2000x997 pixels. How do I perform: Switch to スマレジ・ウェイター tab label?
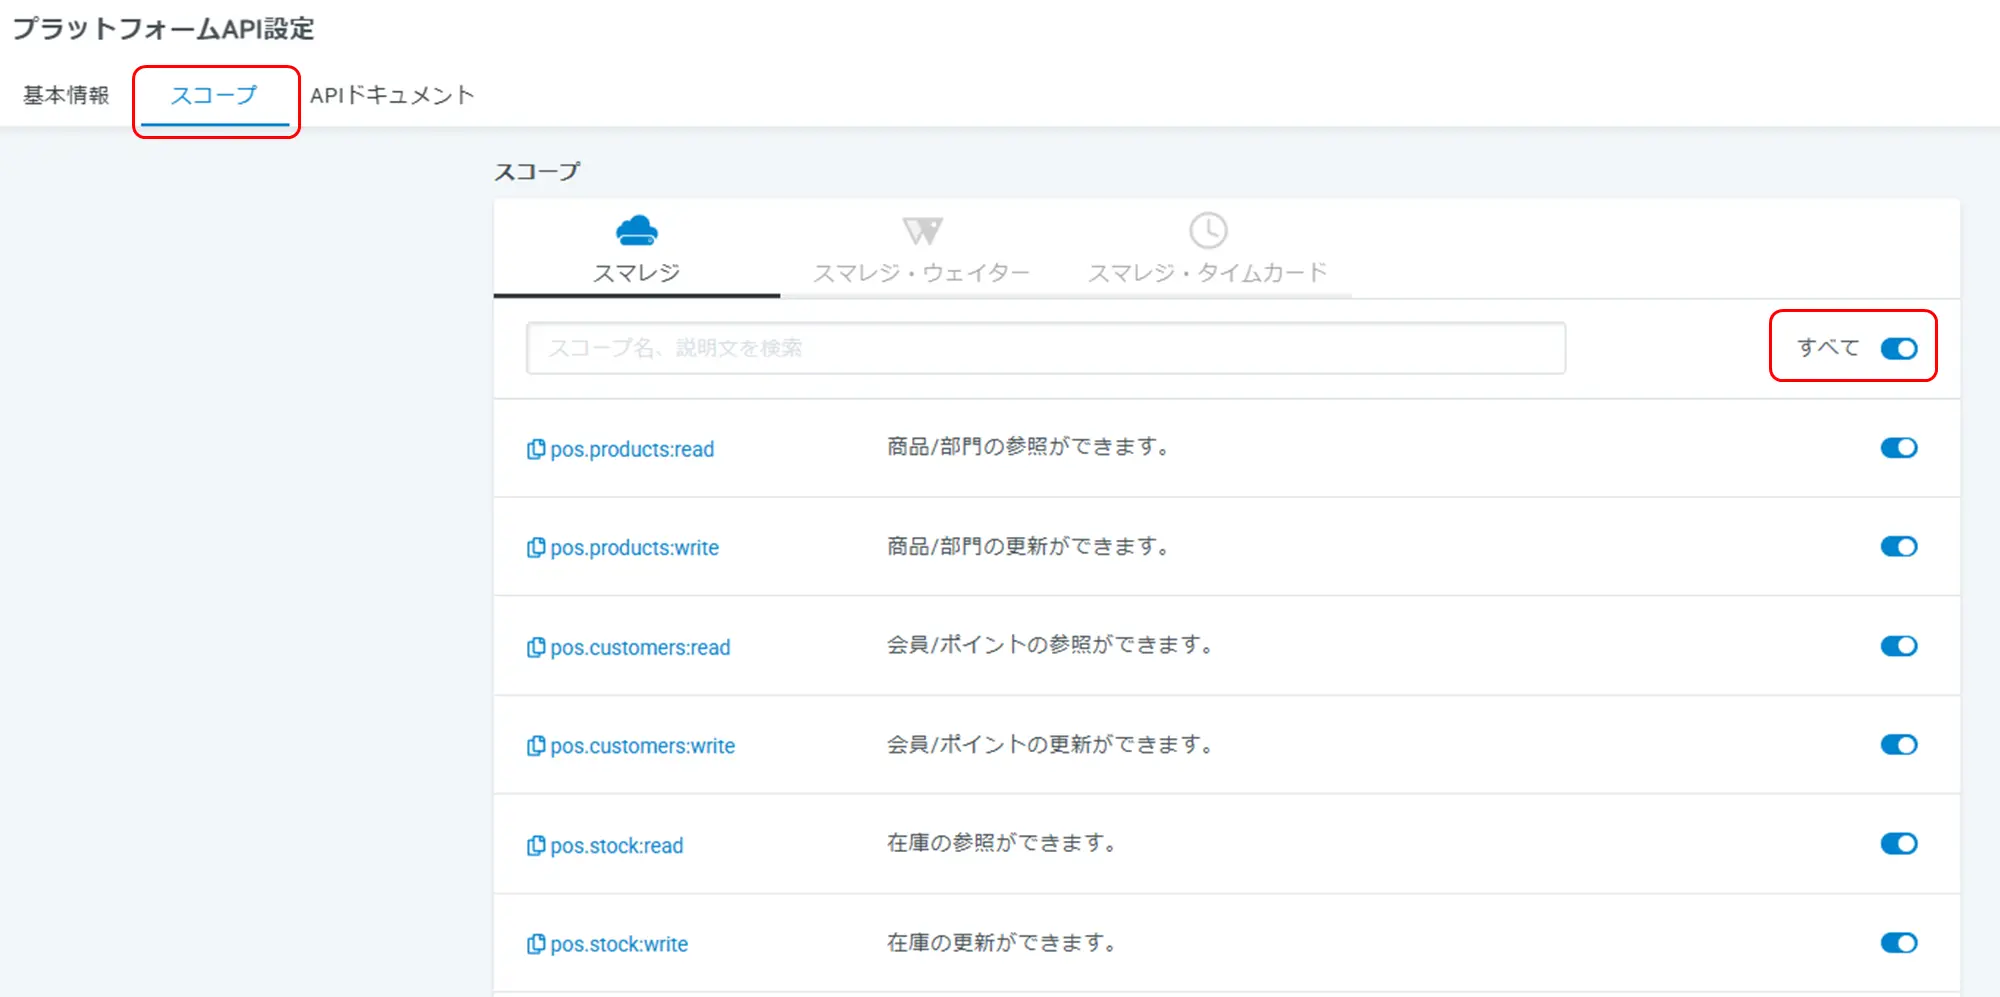(x=921, y=273)
